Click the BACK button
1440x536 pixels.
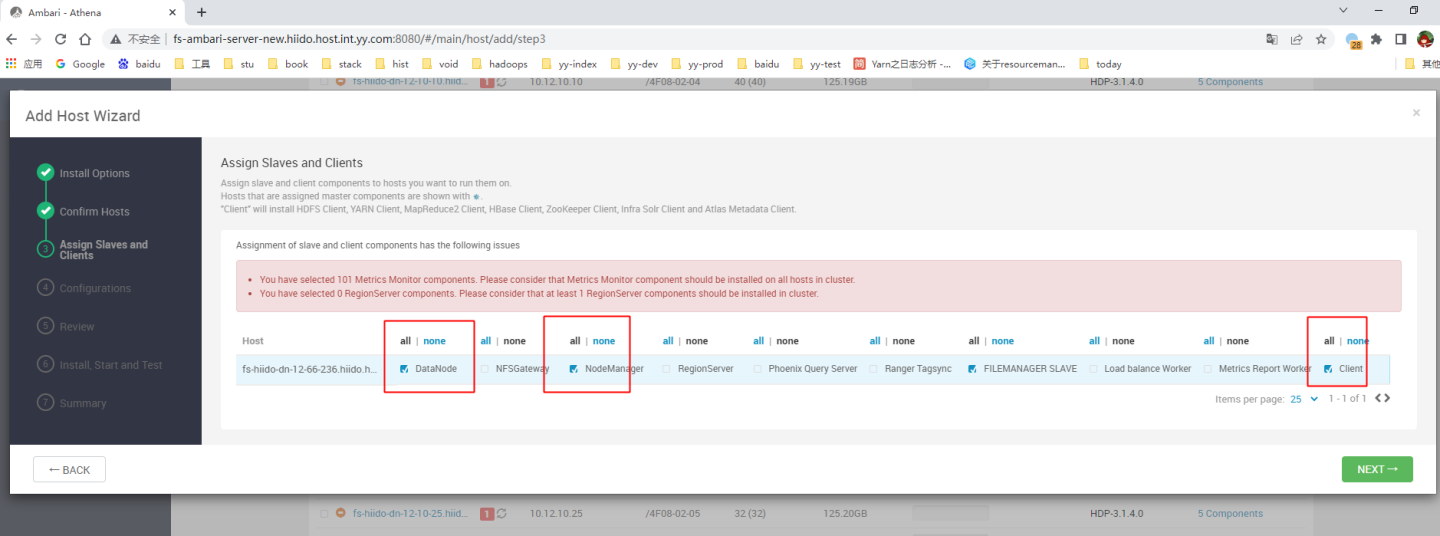69,470
